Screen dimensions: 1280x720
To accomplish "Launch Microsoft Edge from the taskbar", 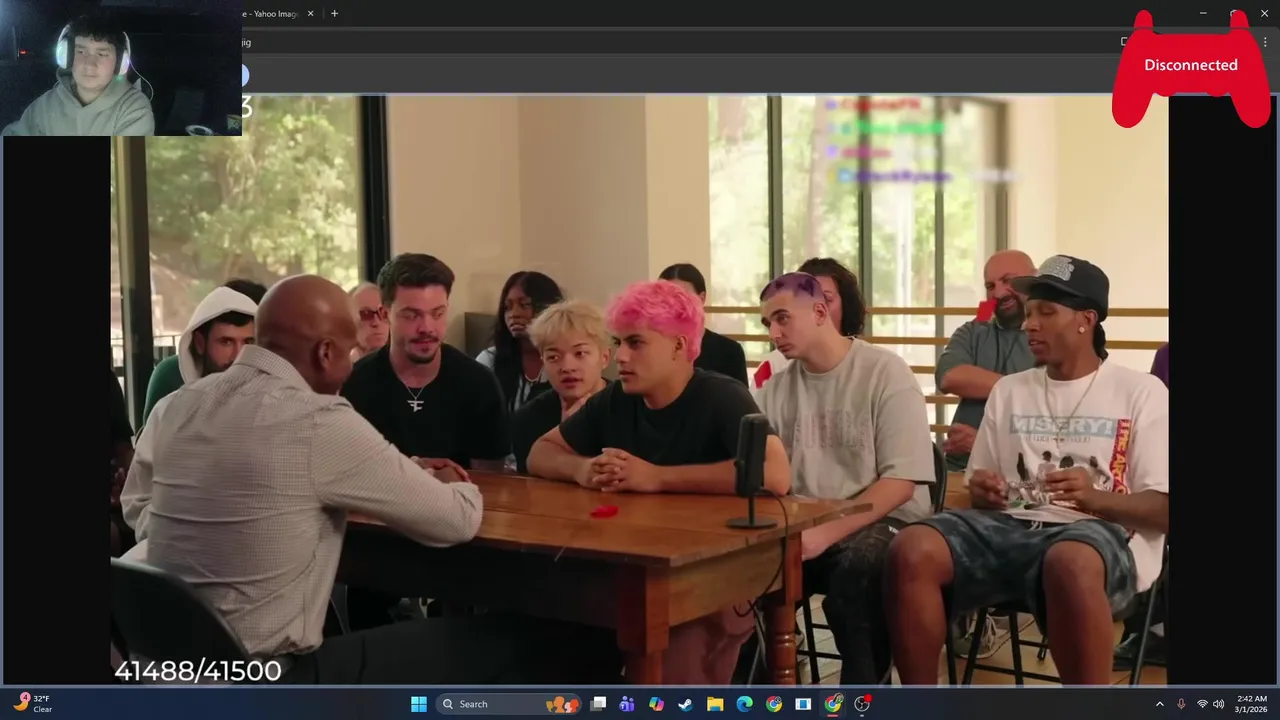I will click(x=744, y=704).
